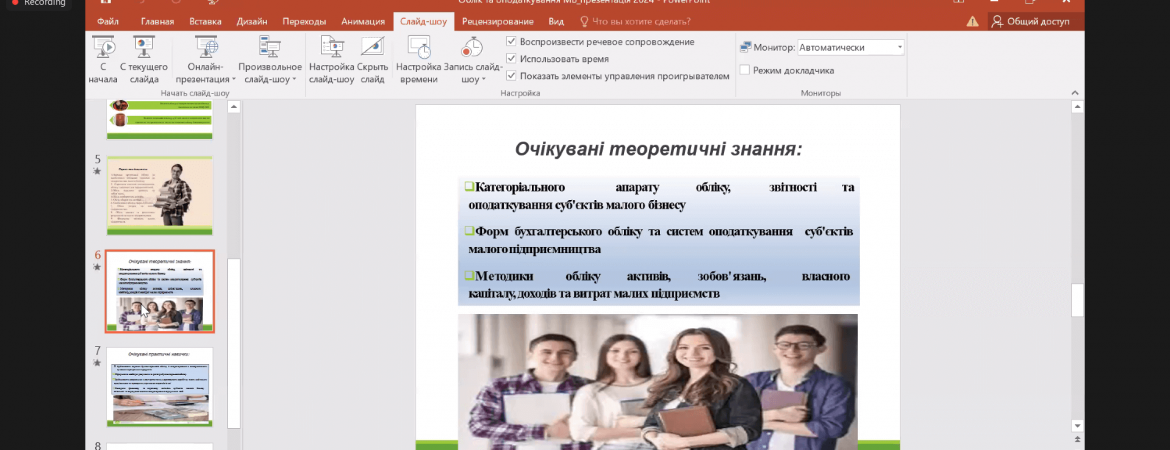
Task: Select the green thumbnail above slide 5
Action: click(160, 119)
